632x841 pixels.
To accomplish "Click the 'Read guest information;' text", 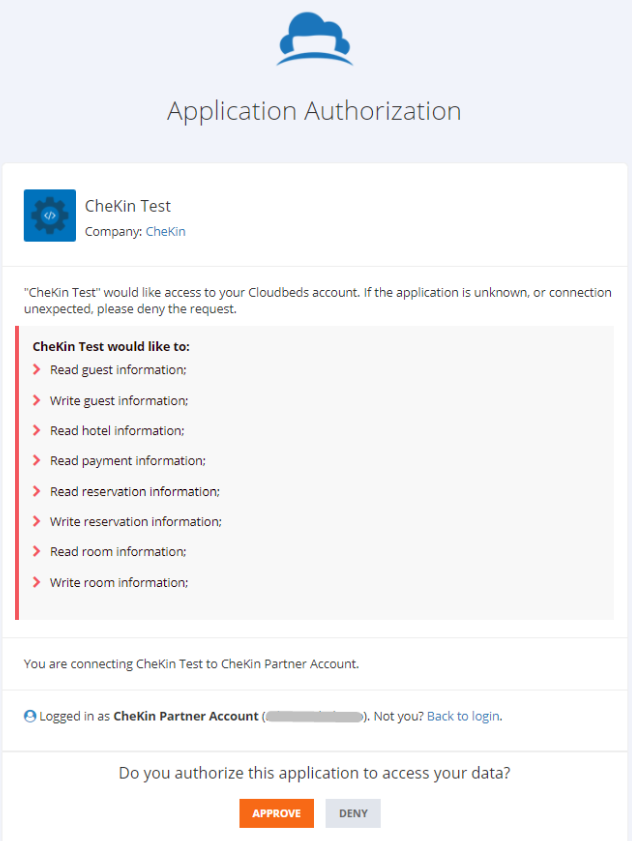I will coord(118,370).
